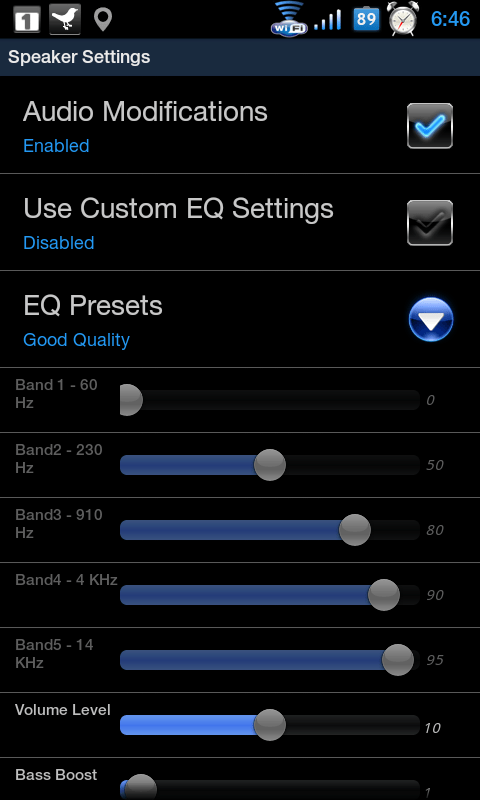Enable the Use Custom EQ Settings checkbox
This screenshot has width=480, height=800.
[x=430, y=222]
